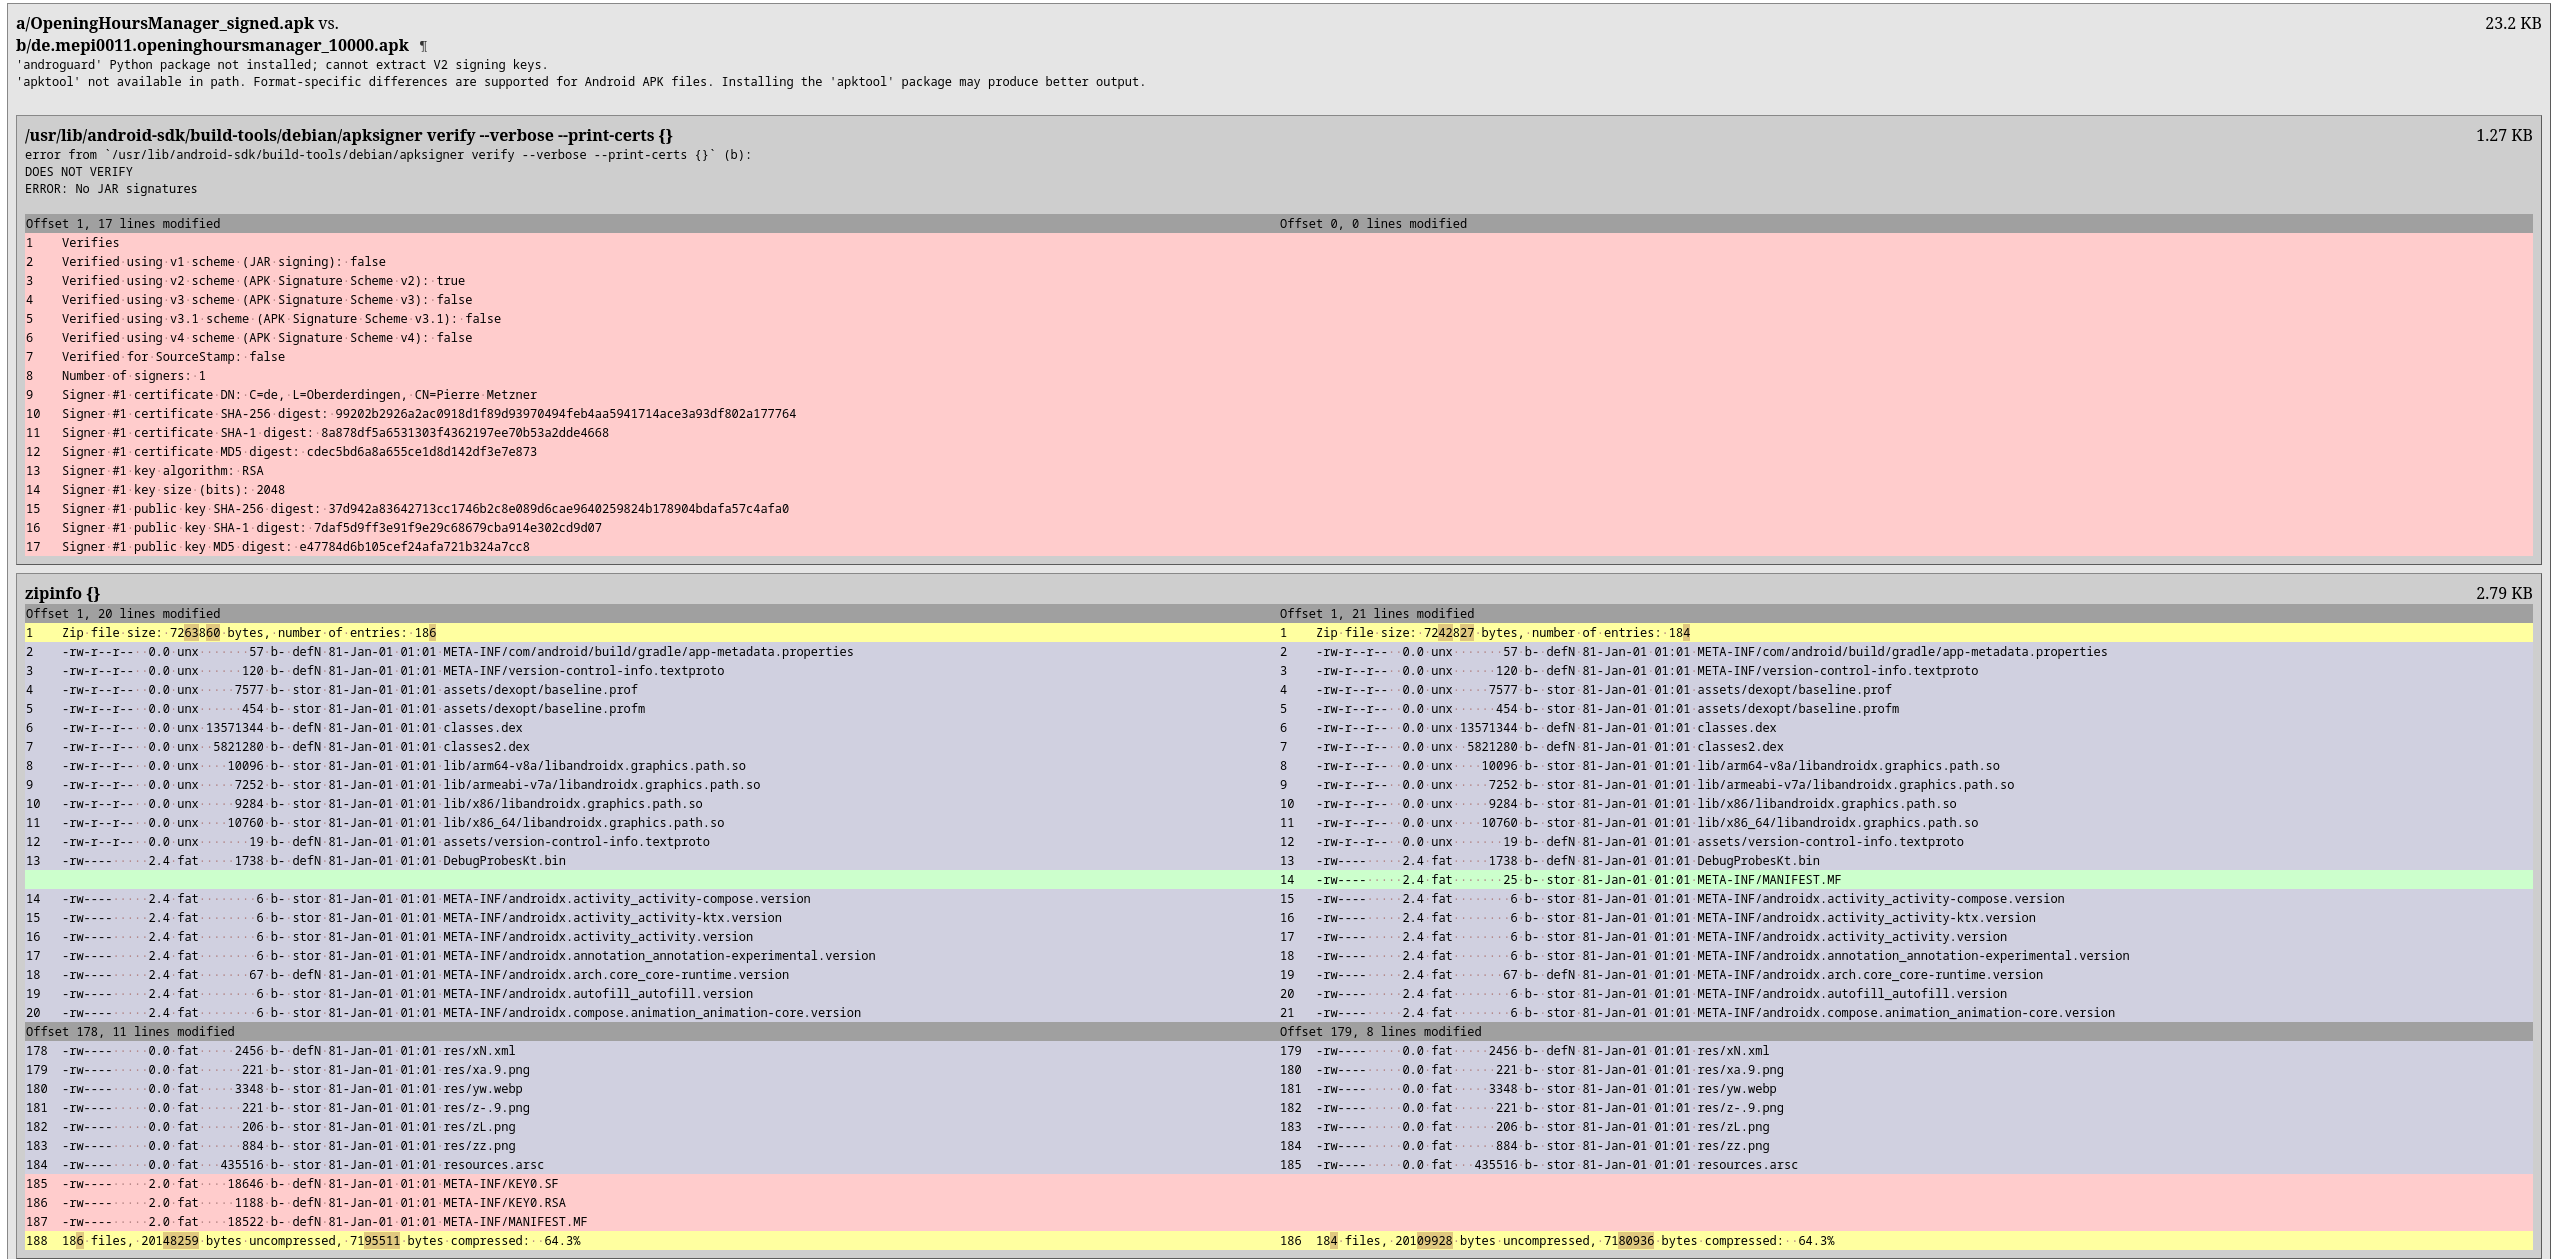Screen dimensions: 2553x1259
Task: Click the 'Offset 0, 0 lines modified' hunk header
Action: click(x=1373, y=224)
